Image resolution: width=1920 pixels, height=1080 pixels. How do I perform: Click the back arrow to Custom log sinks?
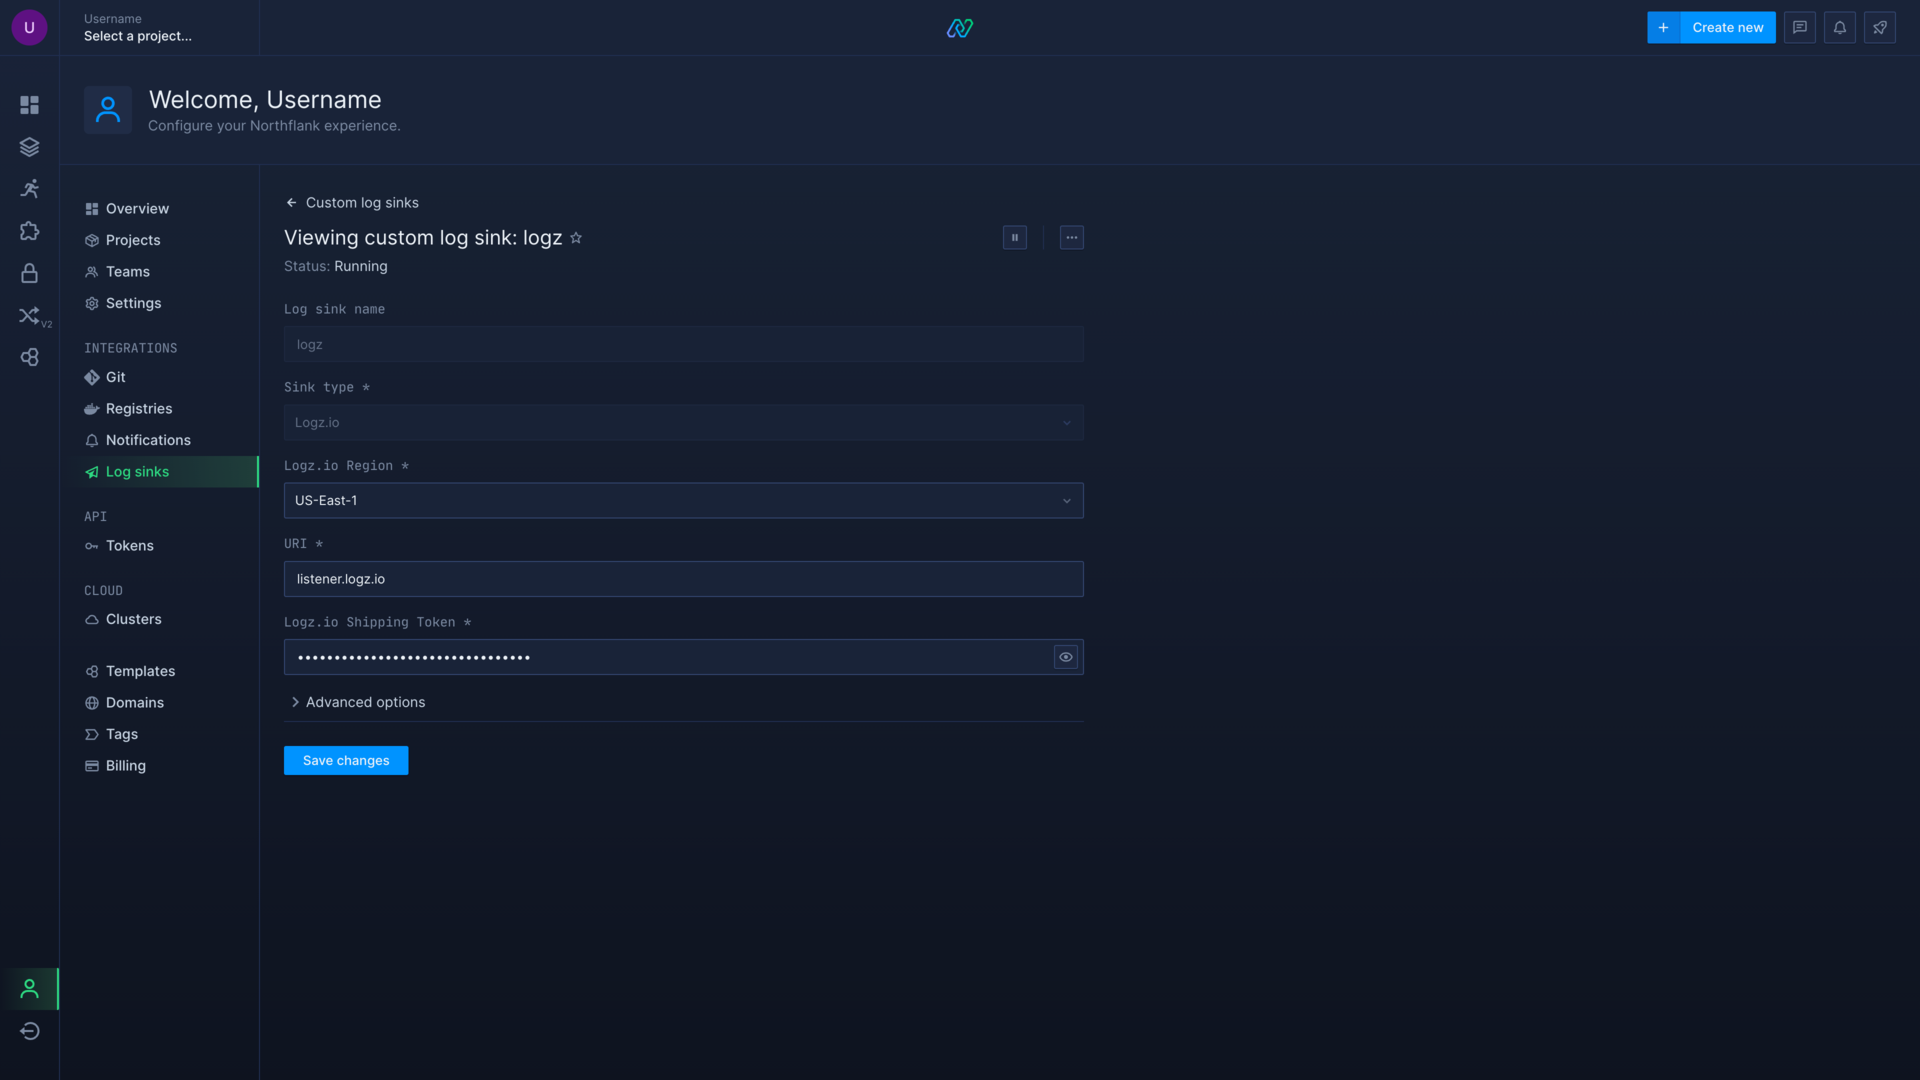click(291, 203)
